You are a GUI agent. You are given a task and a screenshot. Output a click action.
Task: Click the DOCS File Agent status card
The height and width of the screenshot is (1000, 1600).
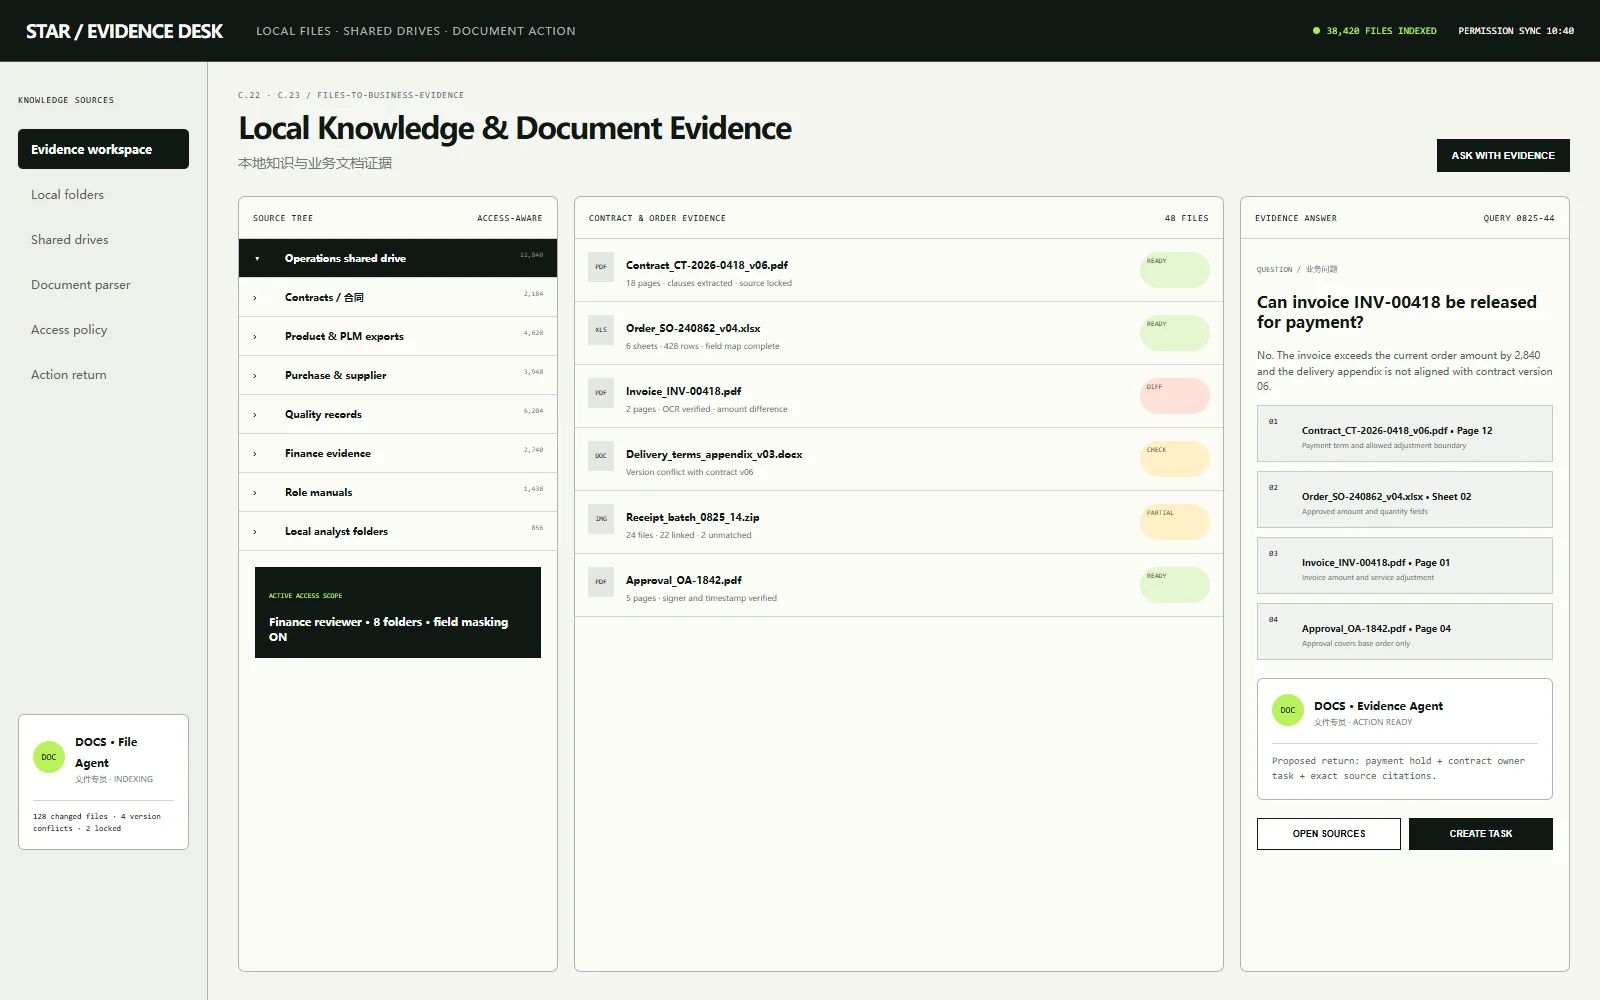tap(103, 782)
